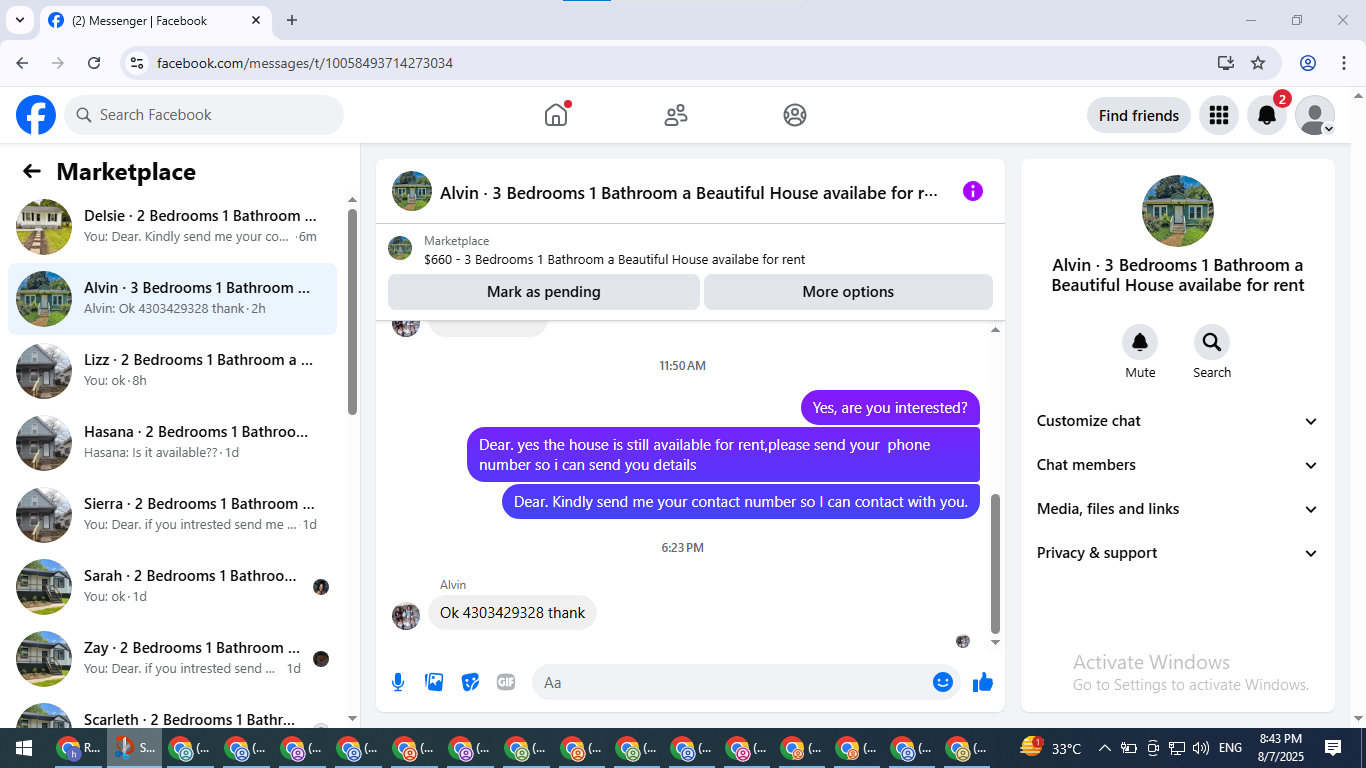The width and height of the screenshot is (1366, 768).
Task: Attach a photo using the image icon
Action: click(434, 682)
